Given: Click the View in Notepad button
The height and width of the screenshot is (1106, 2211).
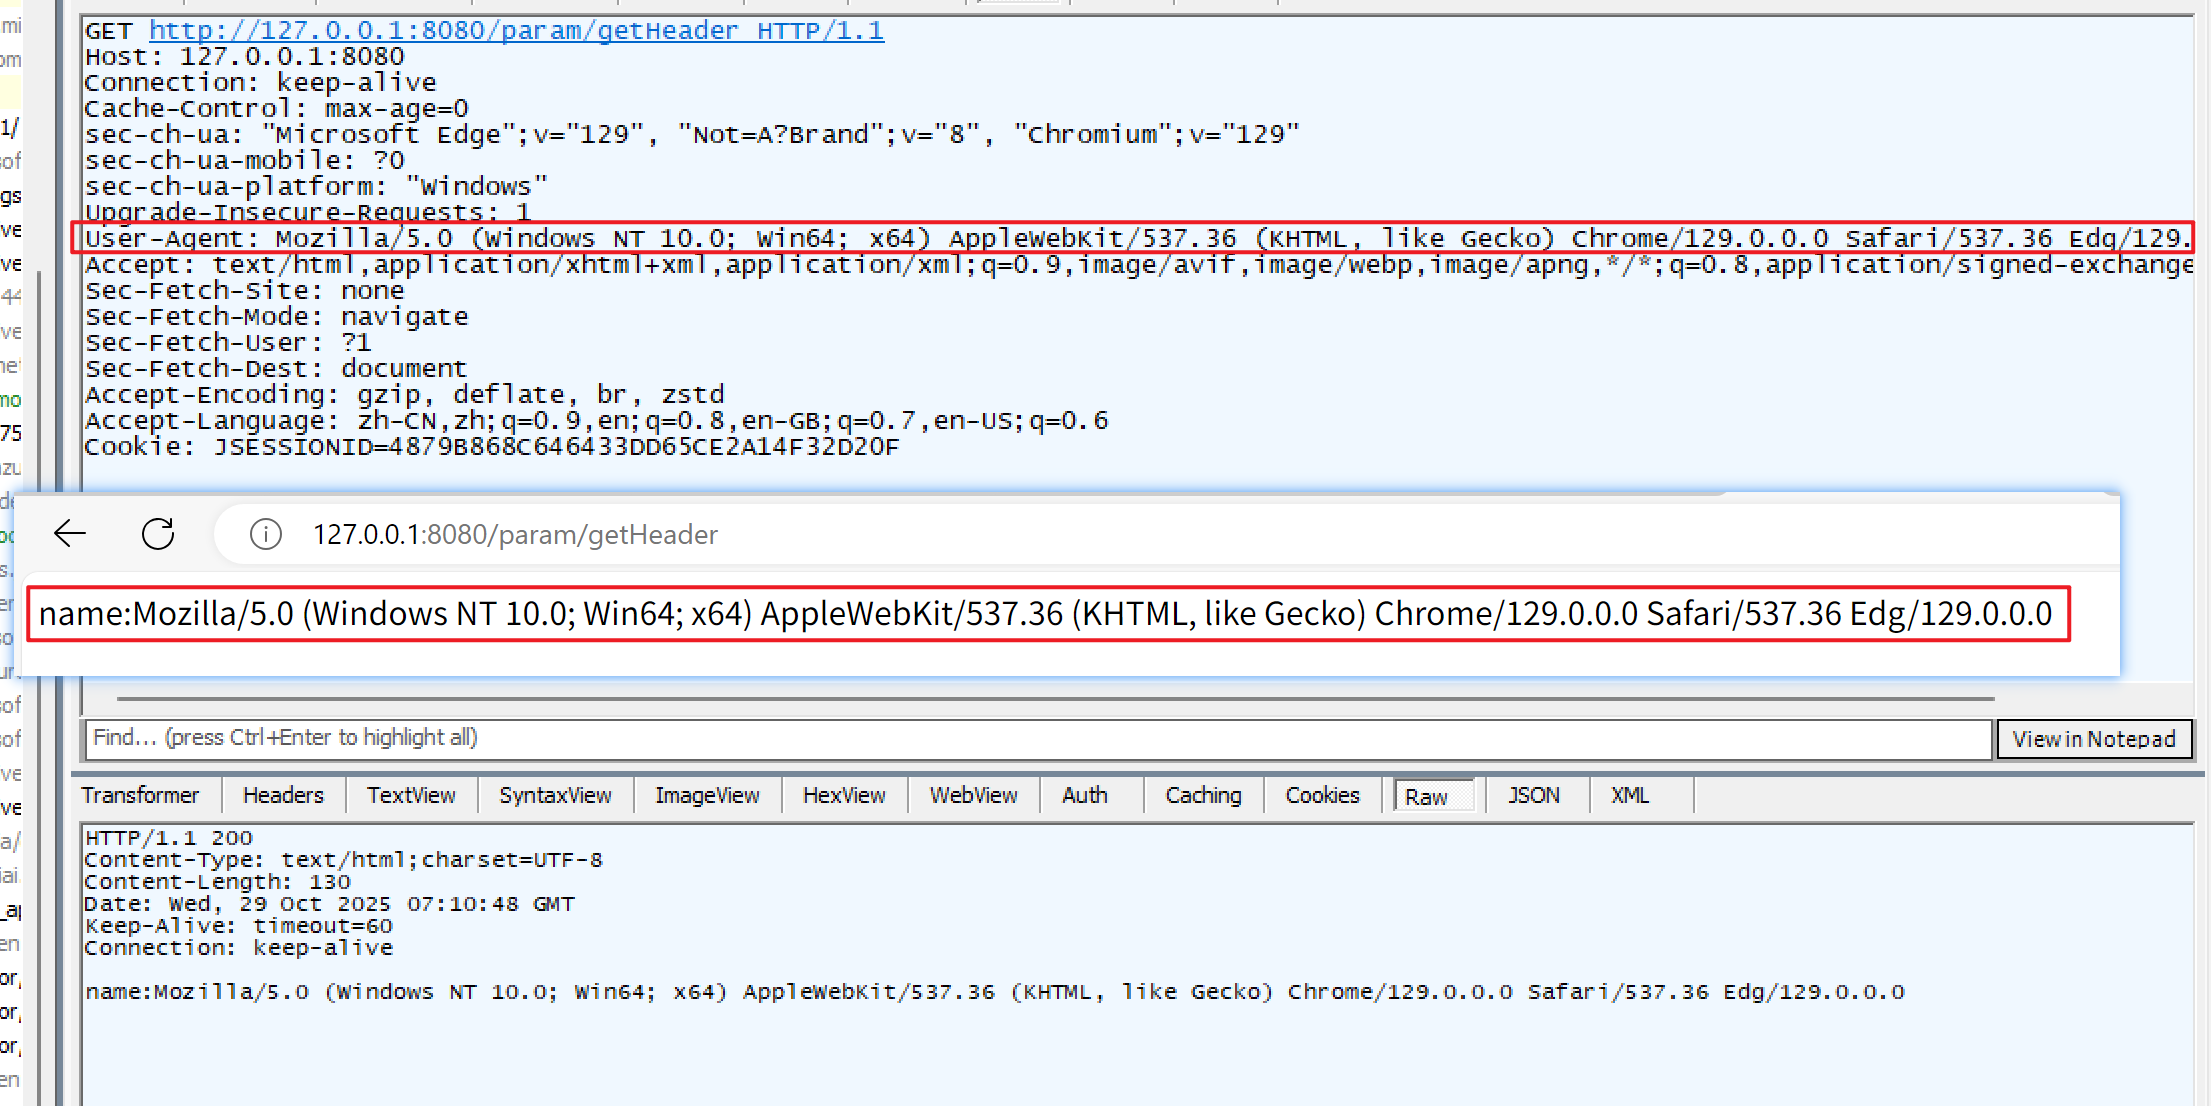Looking at the screenshot, I should [x=2093, y=739].
